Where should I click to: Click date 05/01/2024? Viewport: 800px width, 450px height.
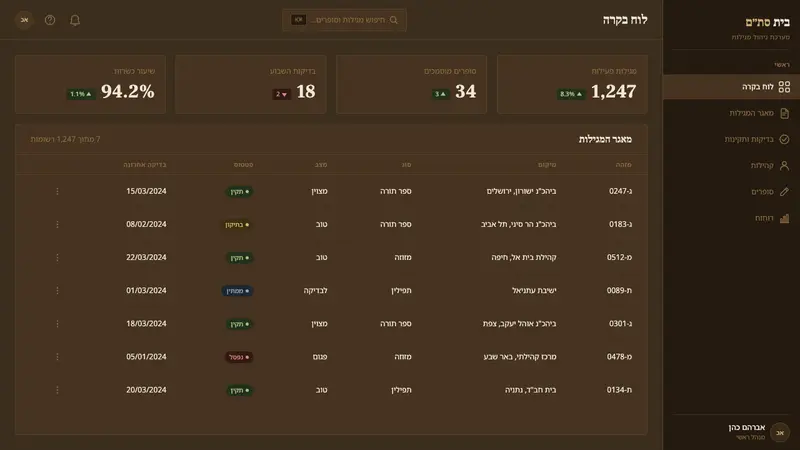coord(146,357)
